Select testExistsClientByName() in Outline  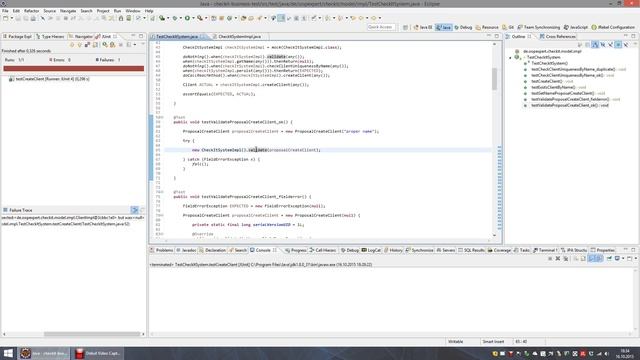[553, 87]
